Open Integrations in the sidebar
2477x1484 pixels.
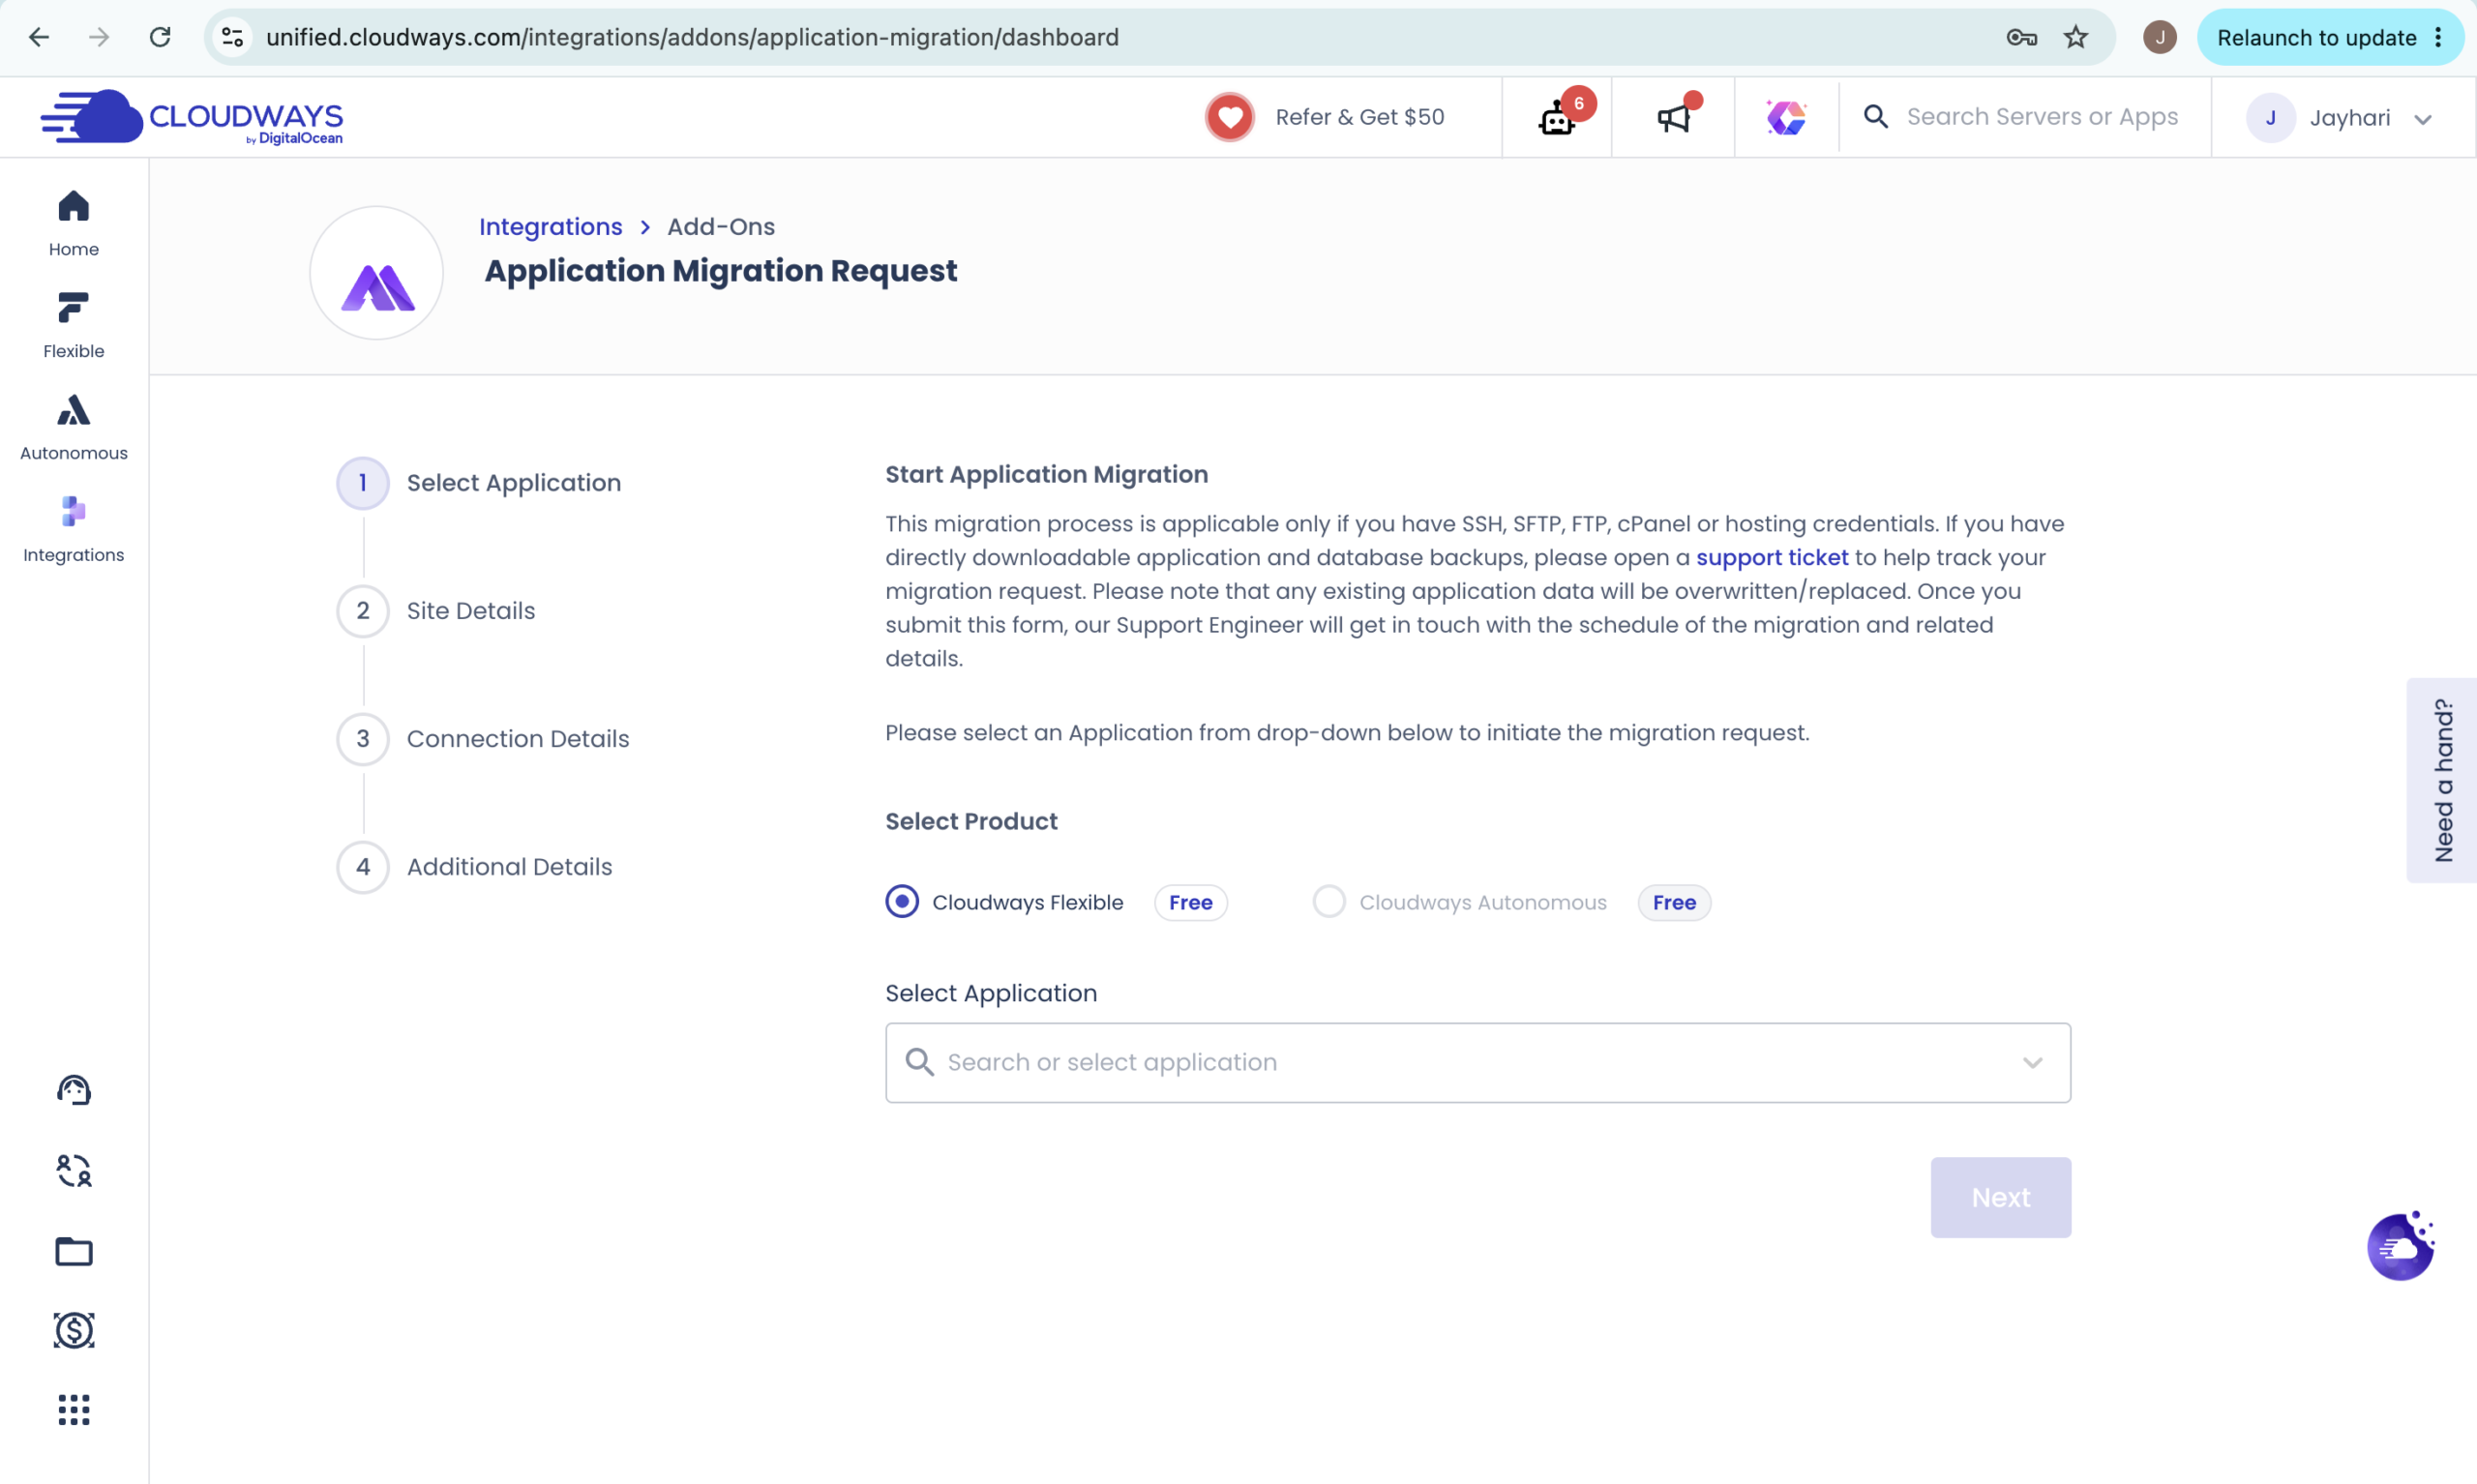(73, 529)
